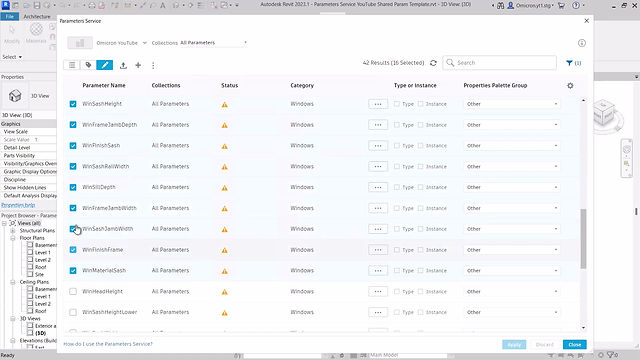Click the help question mark icon
This screenshot has width=640, height=360.
coord(576,5)
